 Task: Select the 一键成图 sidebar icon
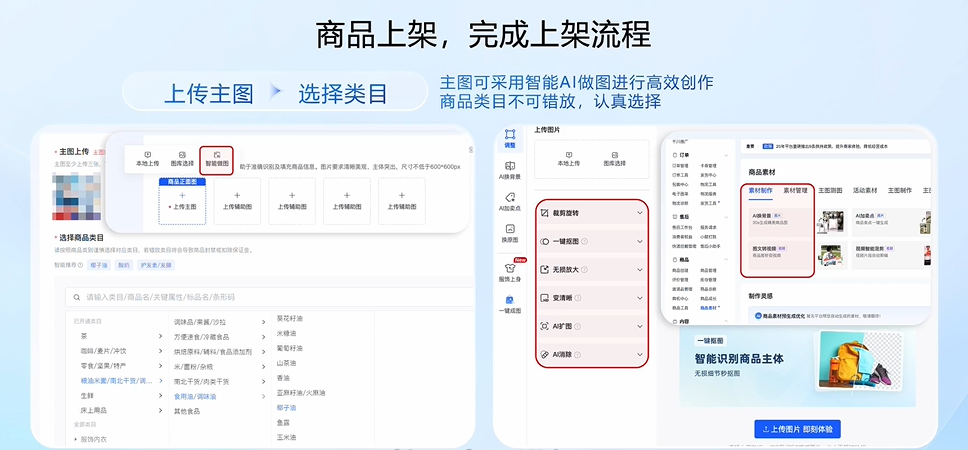point(510,304)
